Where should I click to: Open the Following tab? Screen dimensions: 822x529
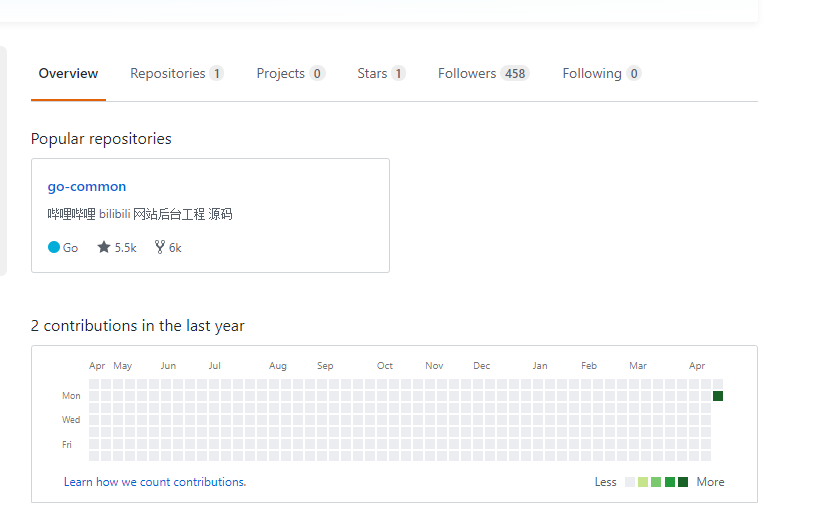tap(592, 73)
